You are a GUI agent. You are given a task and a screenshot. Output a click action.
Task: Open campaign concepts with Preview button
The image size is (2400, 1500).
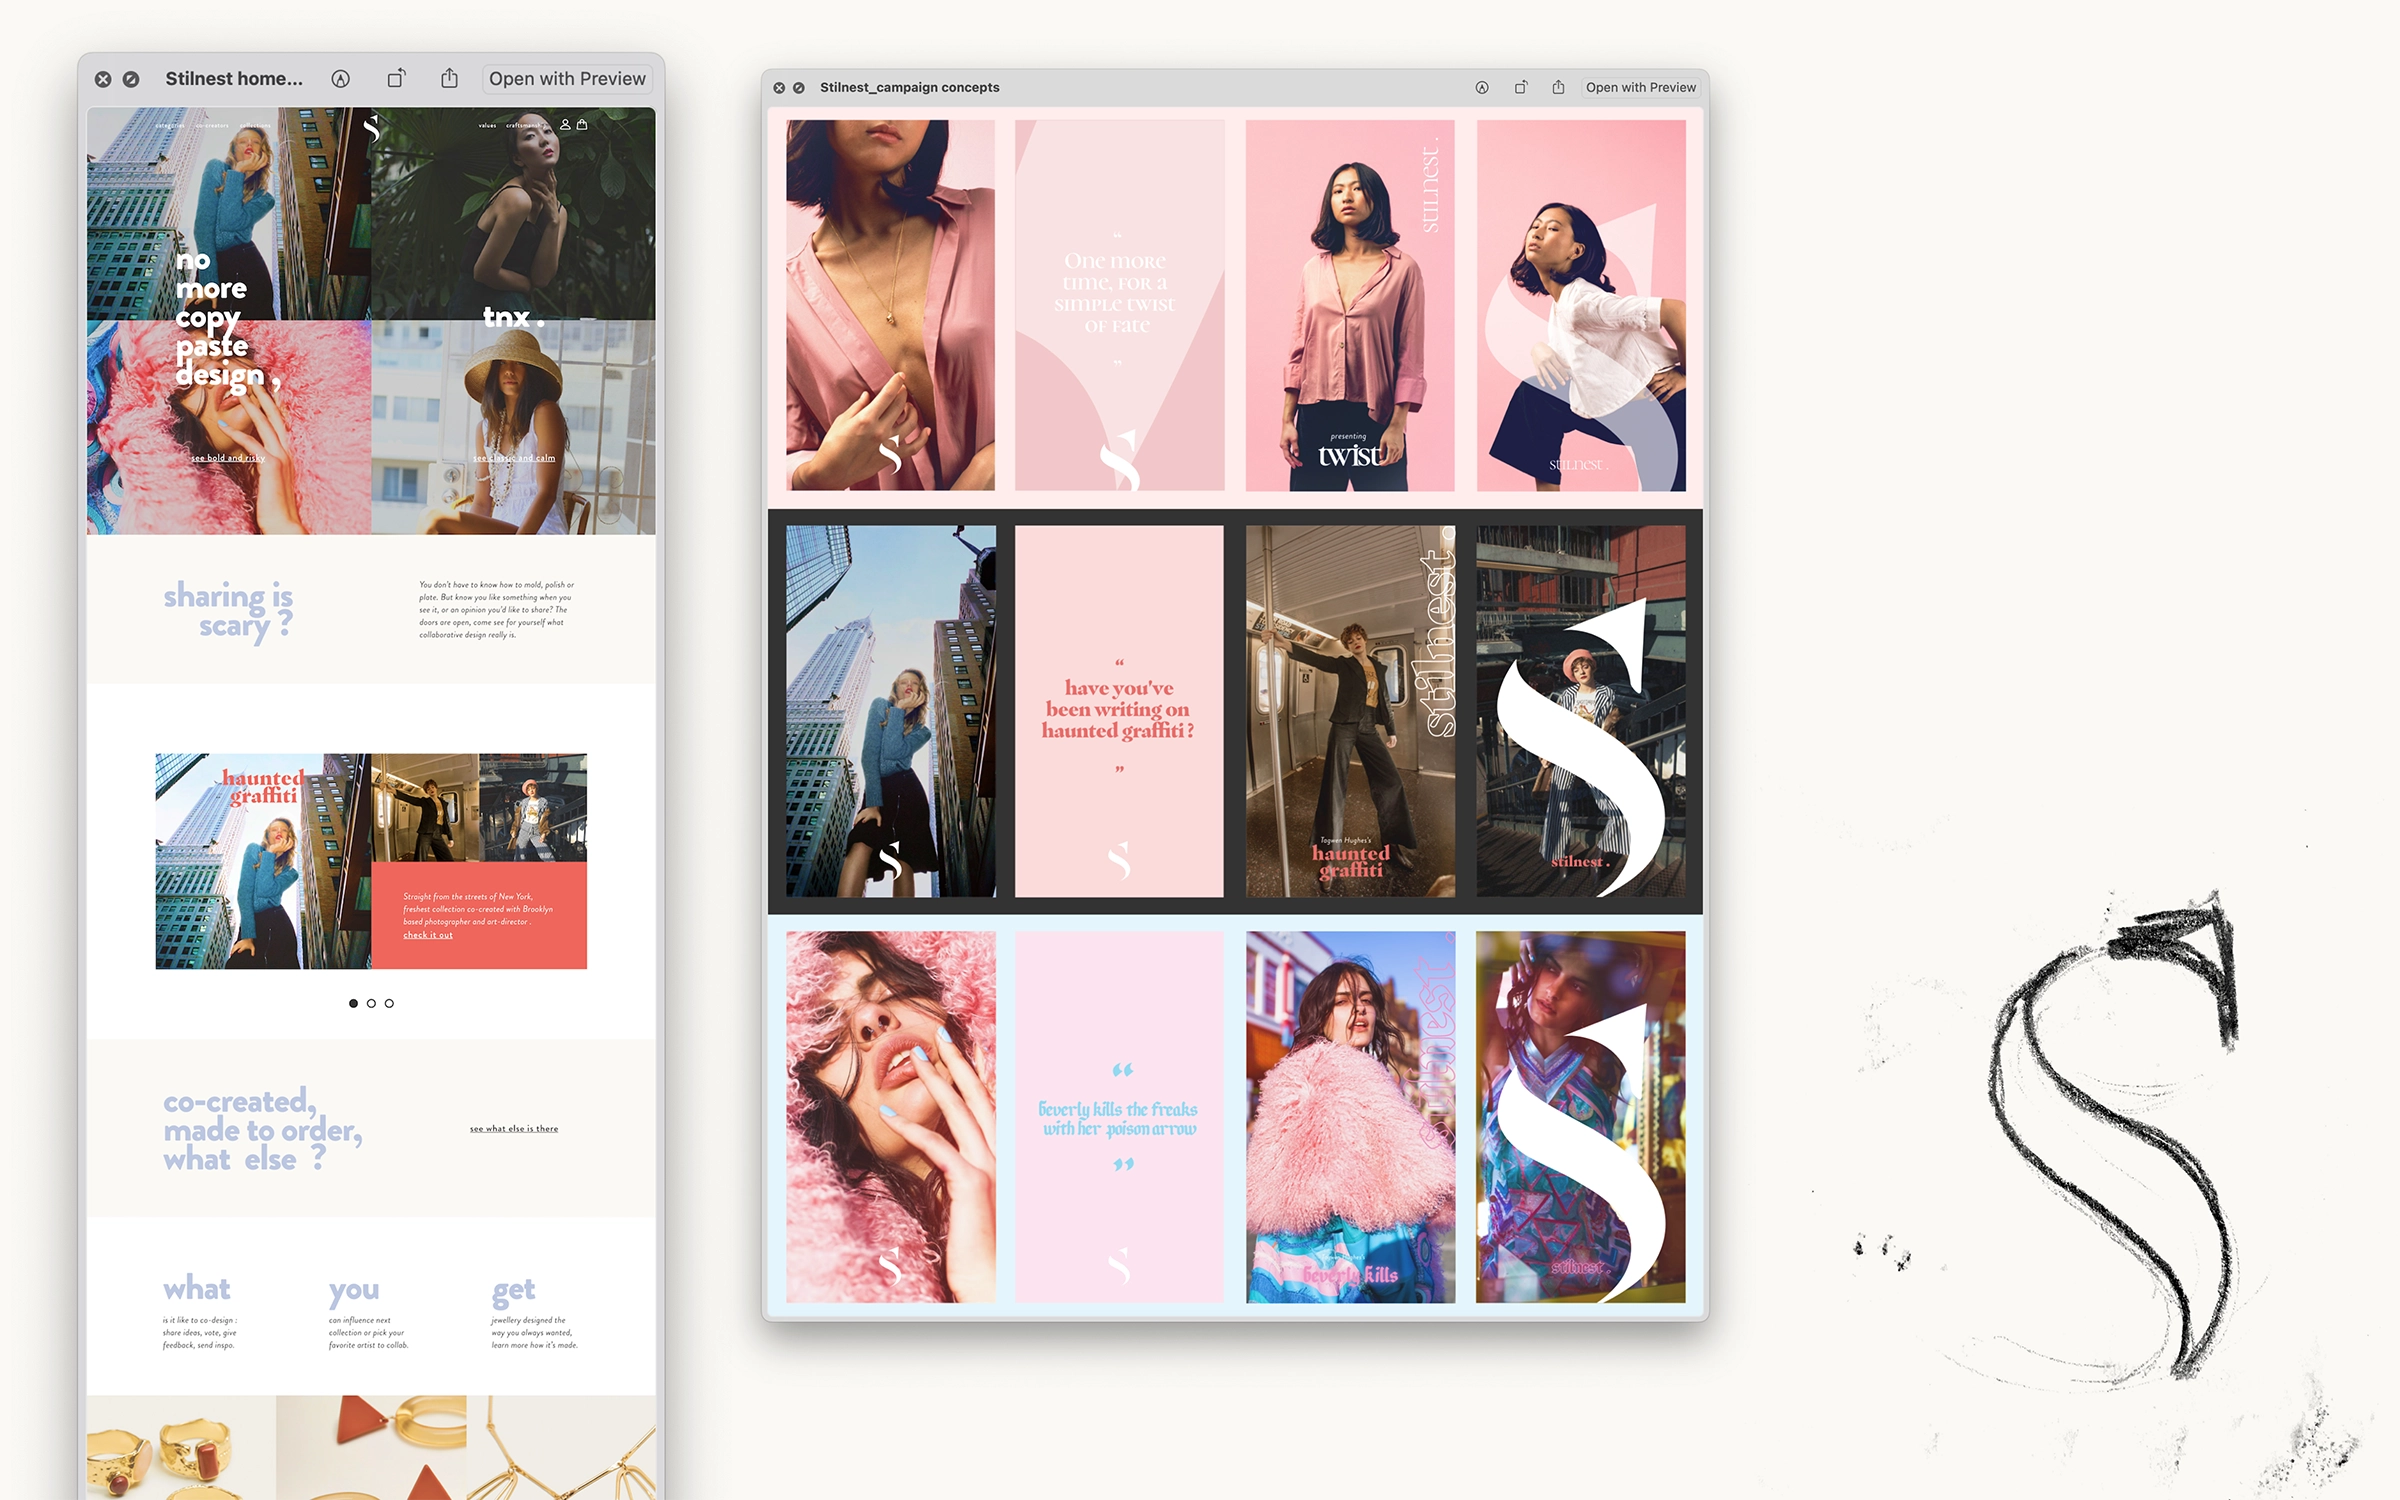coord(1640,88)
